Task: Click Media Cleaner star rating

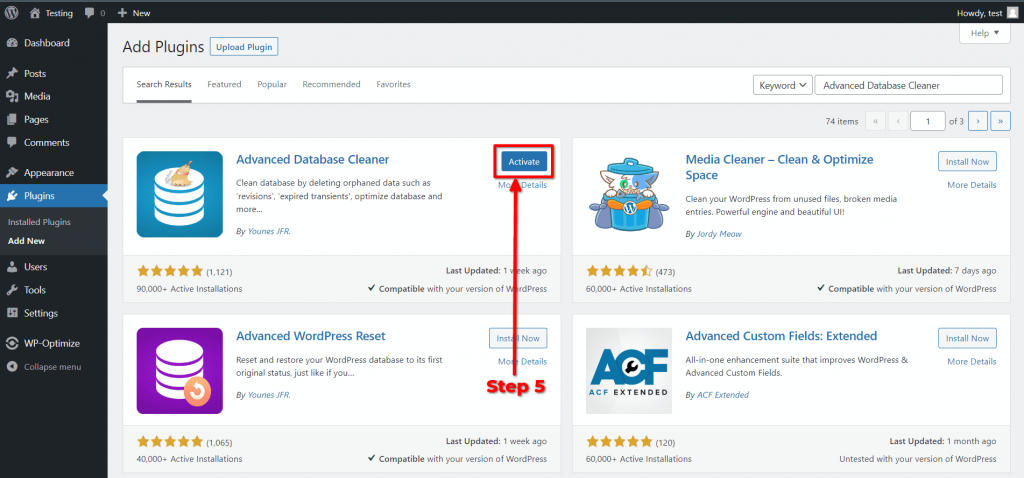Action: click(x=619, y=271)
